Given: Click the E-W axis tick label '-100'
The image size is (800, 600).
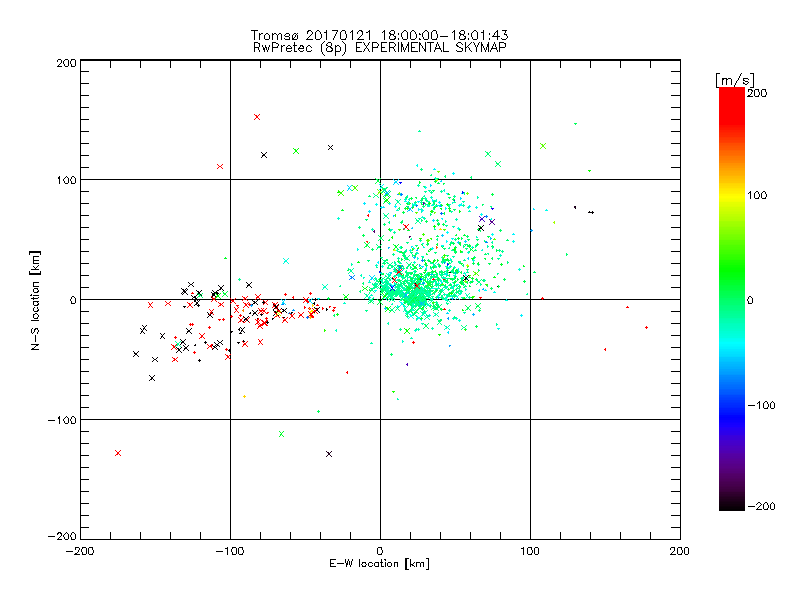Looking at the screenshot, I should 230,552.
